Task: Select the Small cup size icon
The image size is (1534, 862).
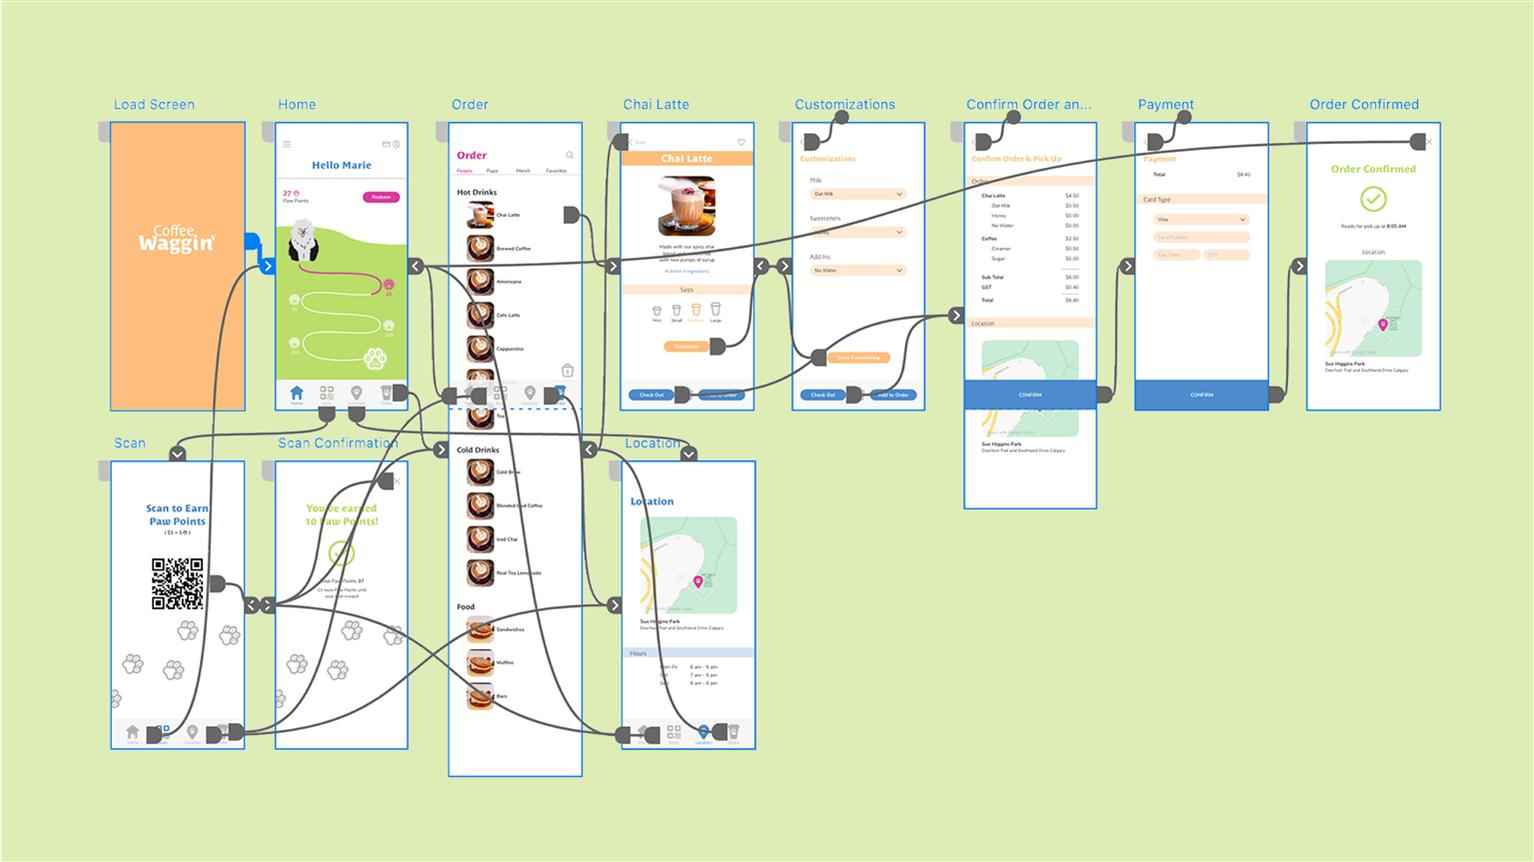Action: pyautogui.click(x=676, y=312)
